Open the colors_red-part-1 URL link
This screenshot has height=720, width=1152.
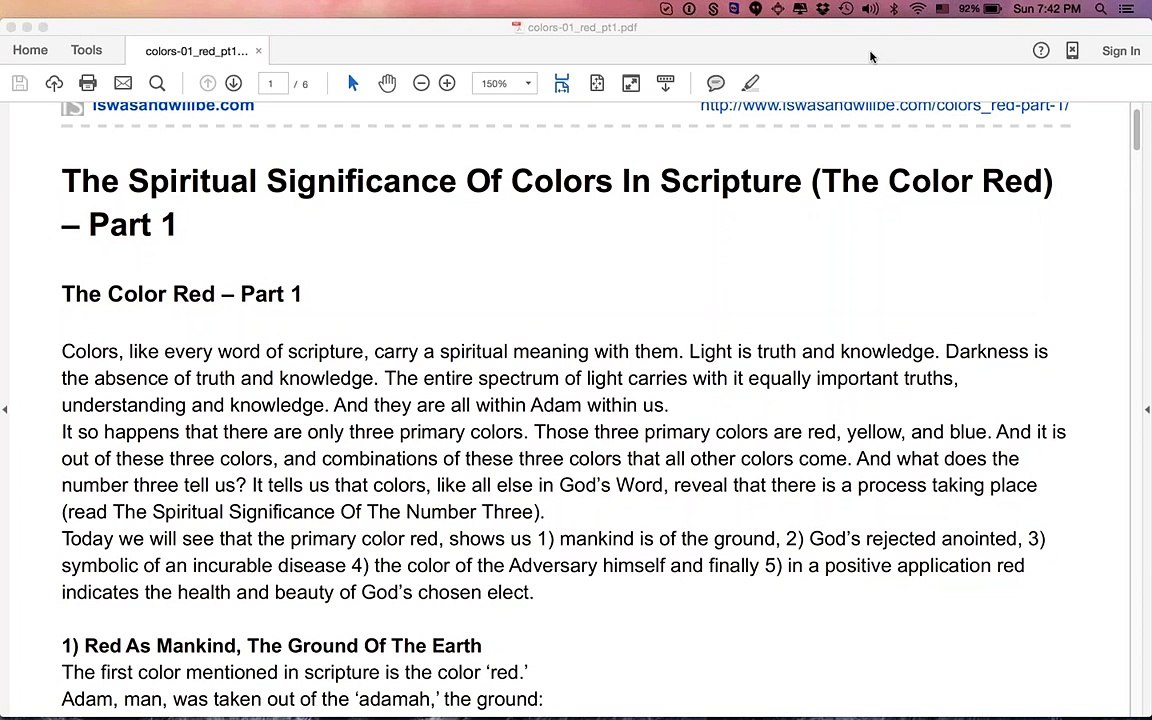coord(885,107)
